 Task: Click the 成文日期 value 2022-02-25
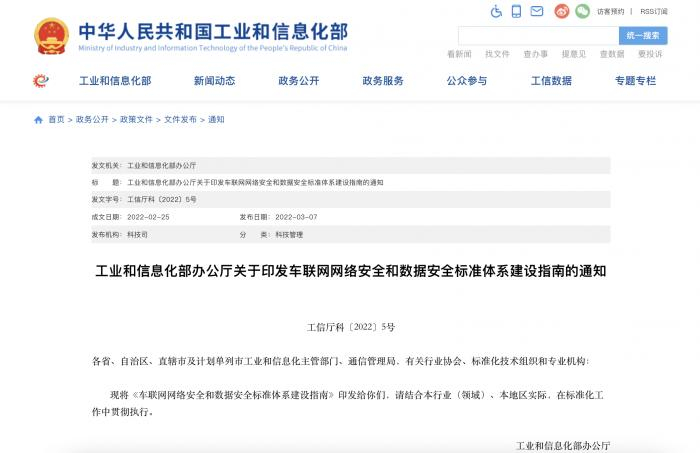pos(148,217)
